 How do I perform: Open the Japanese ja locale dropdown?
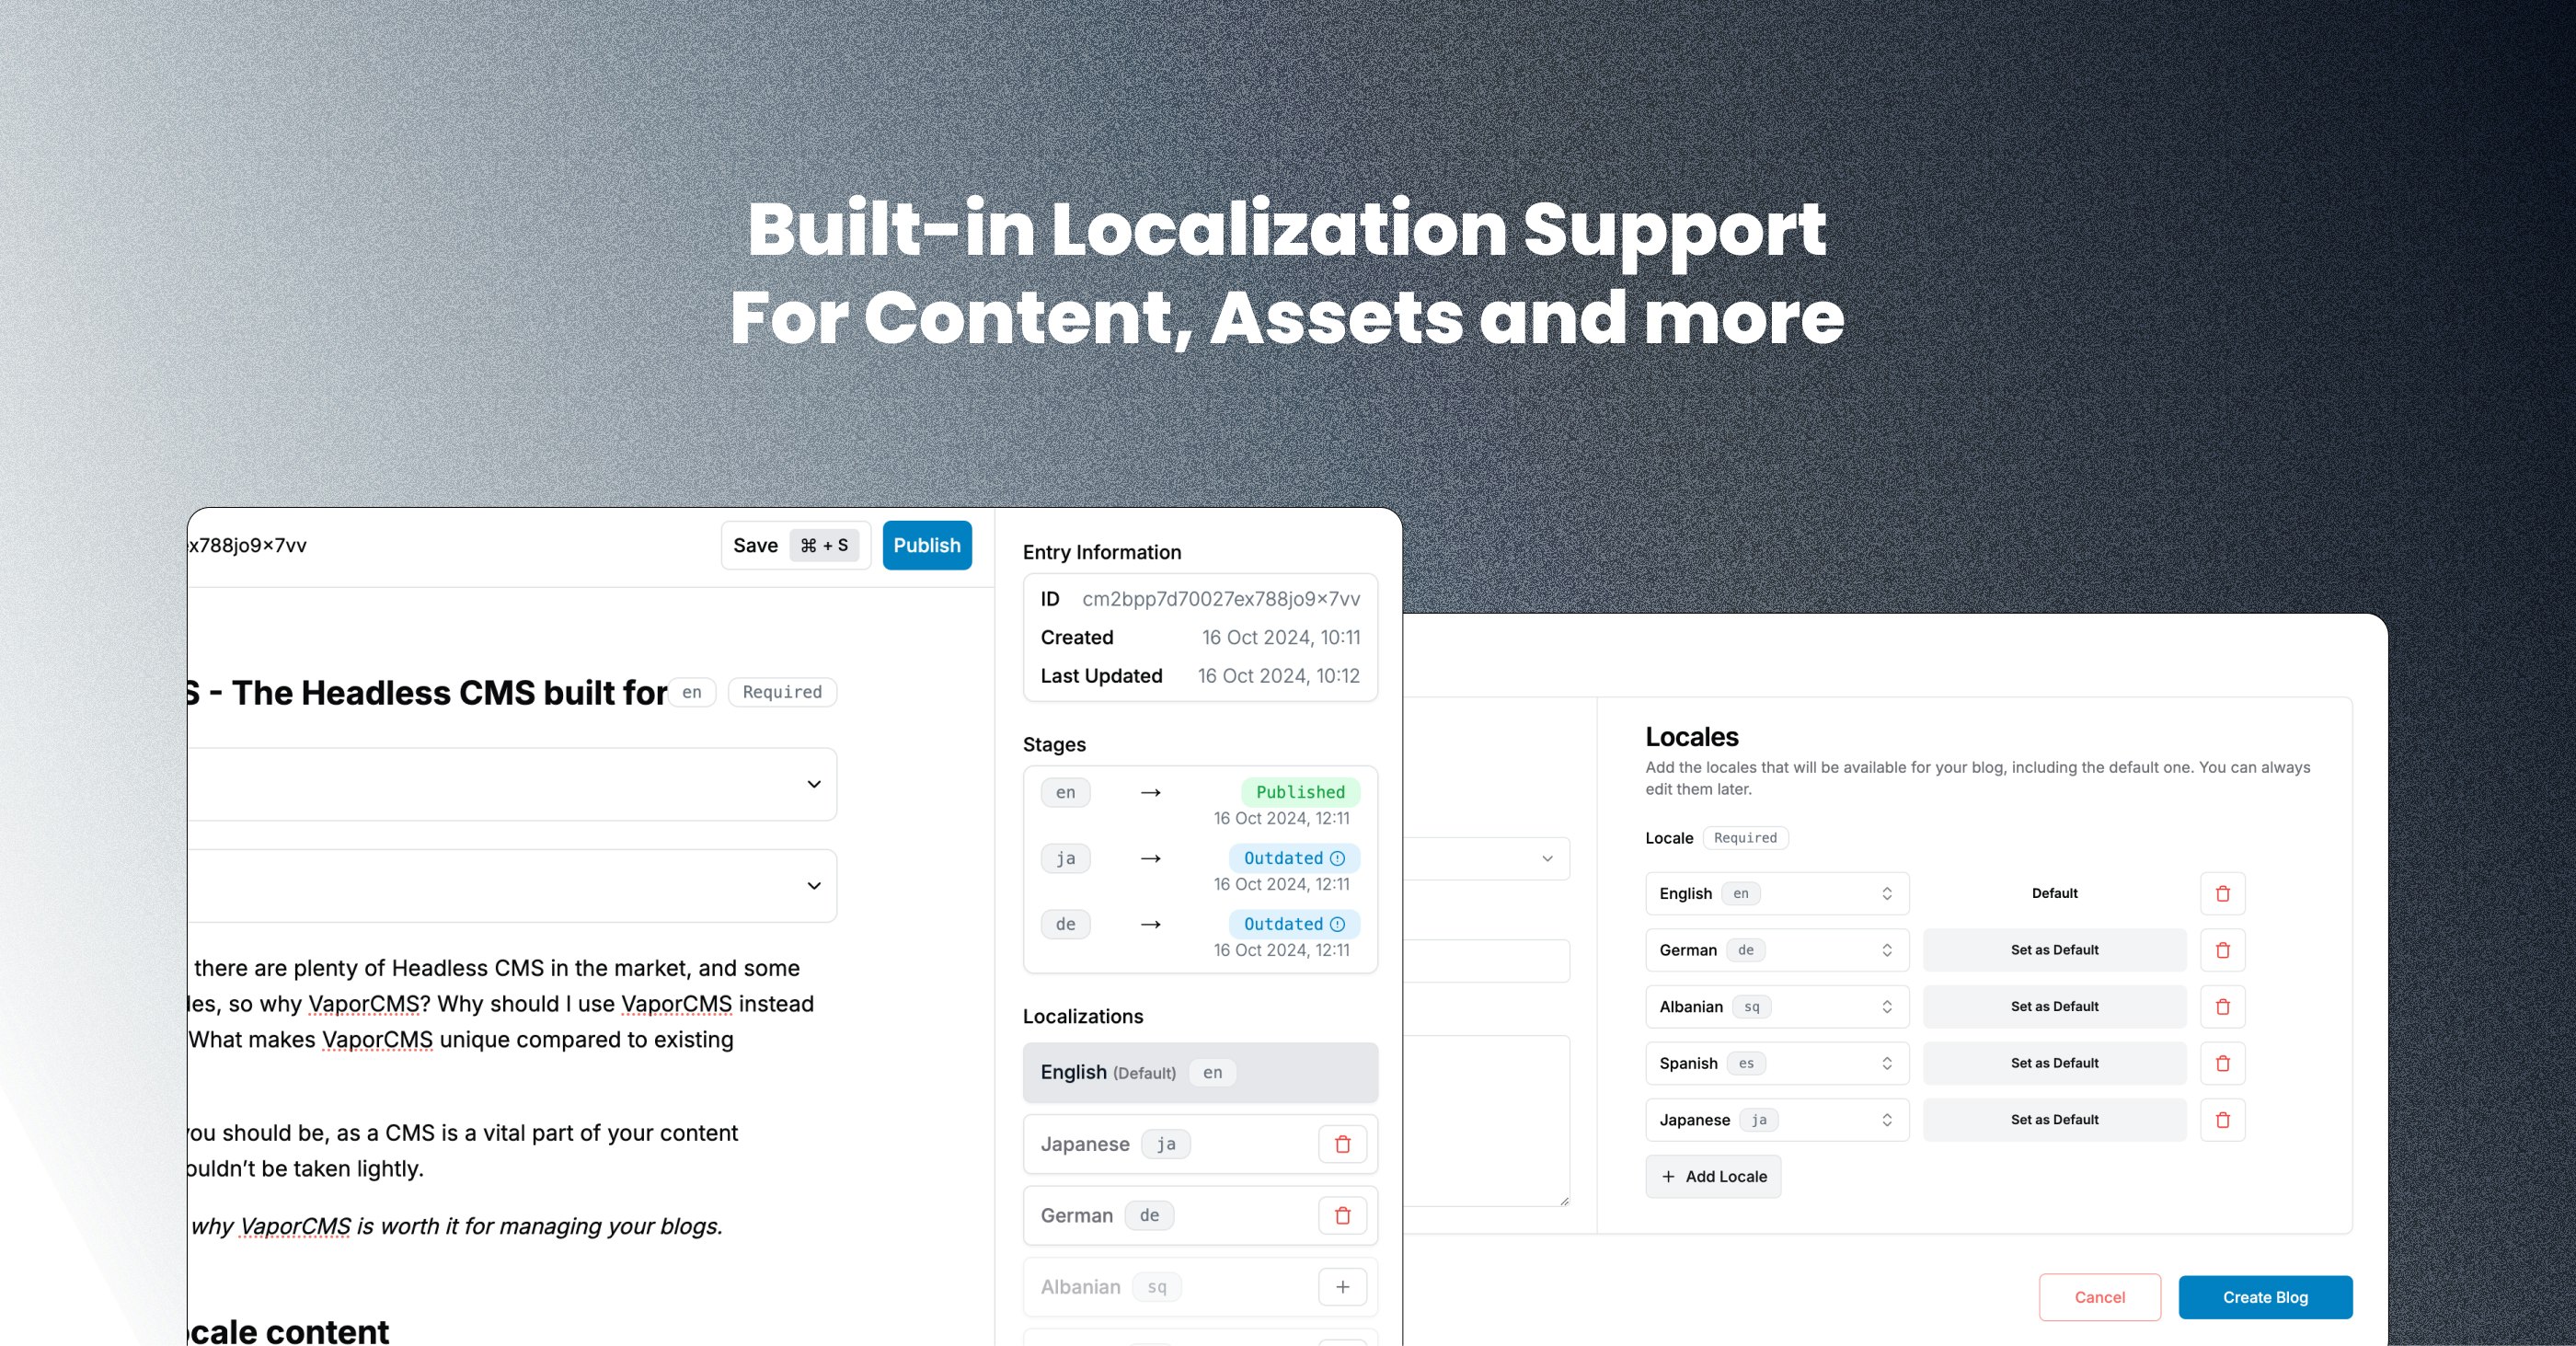[x=1777, y=1120]
